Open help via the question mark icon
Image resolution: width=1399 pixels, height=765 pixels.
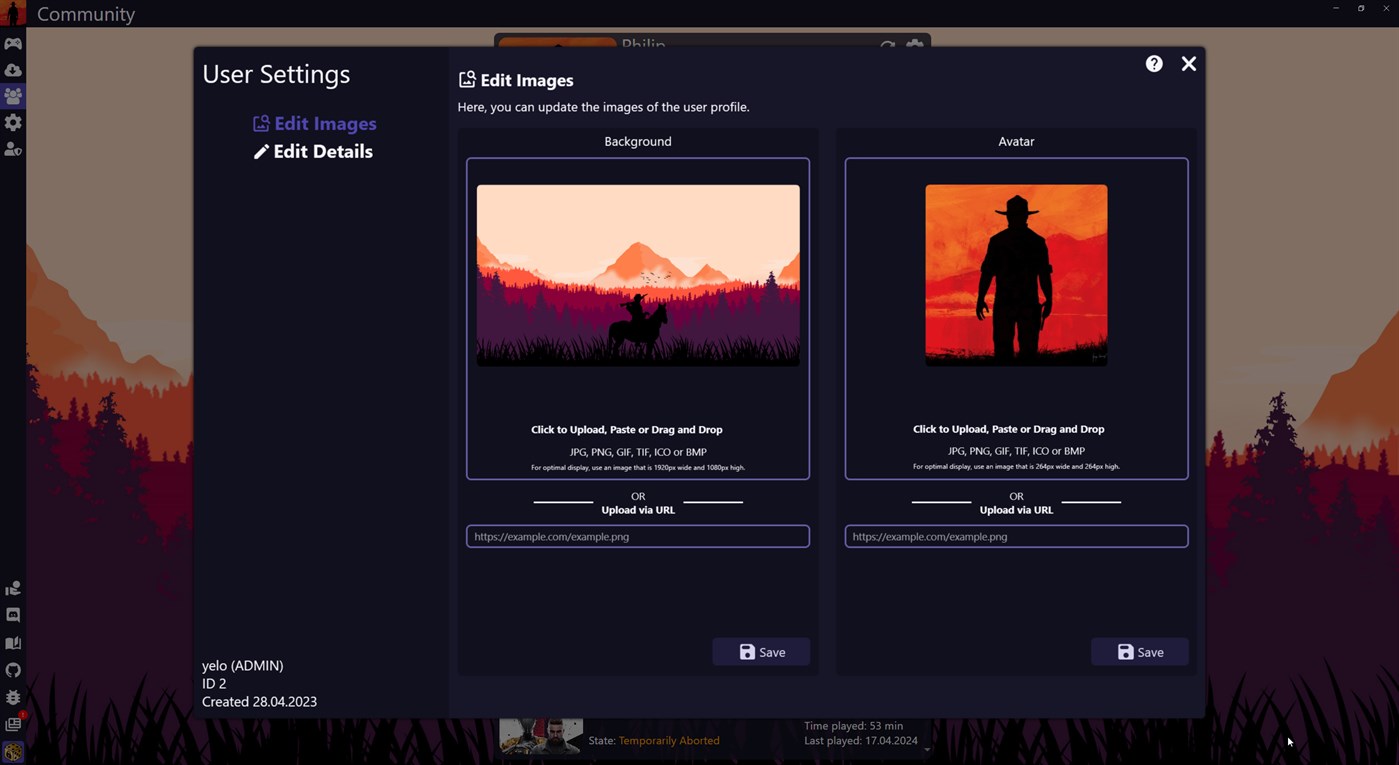coord(1154,64)
